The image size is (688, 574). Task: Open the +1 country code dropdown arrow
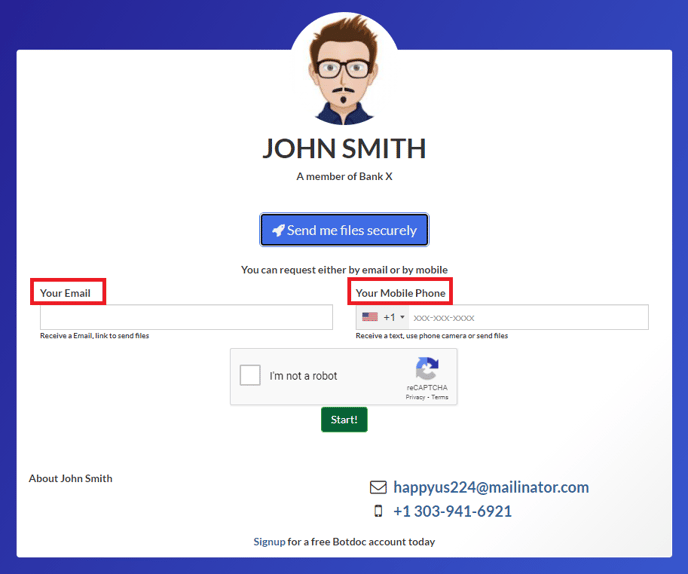(402, 317)
